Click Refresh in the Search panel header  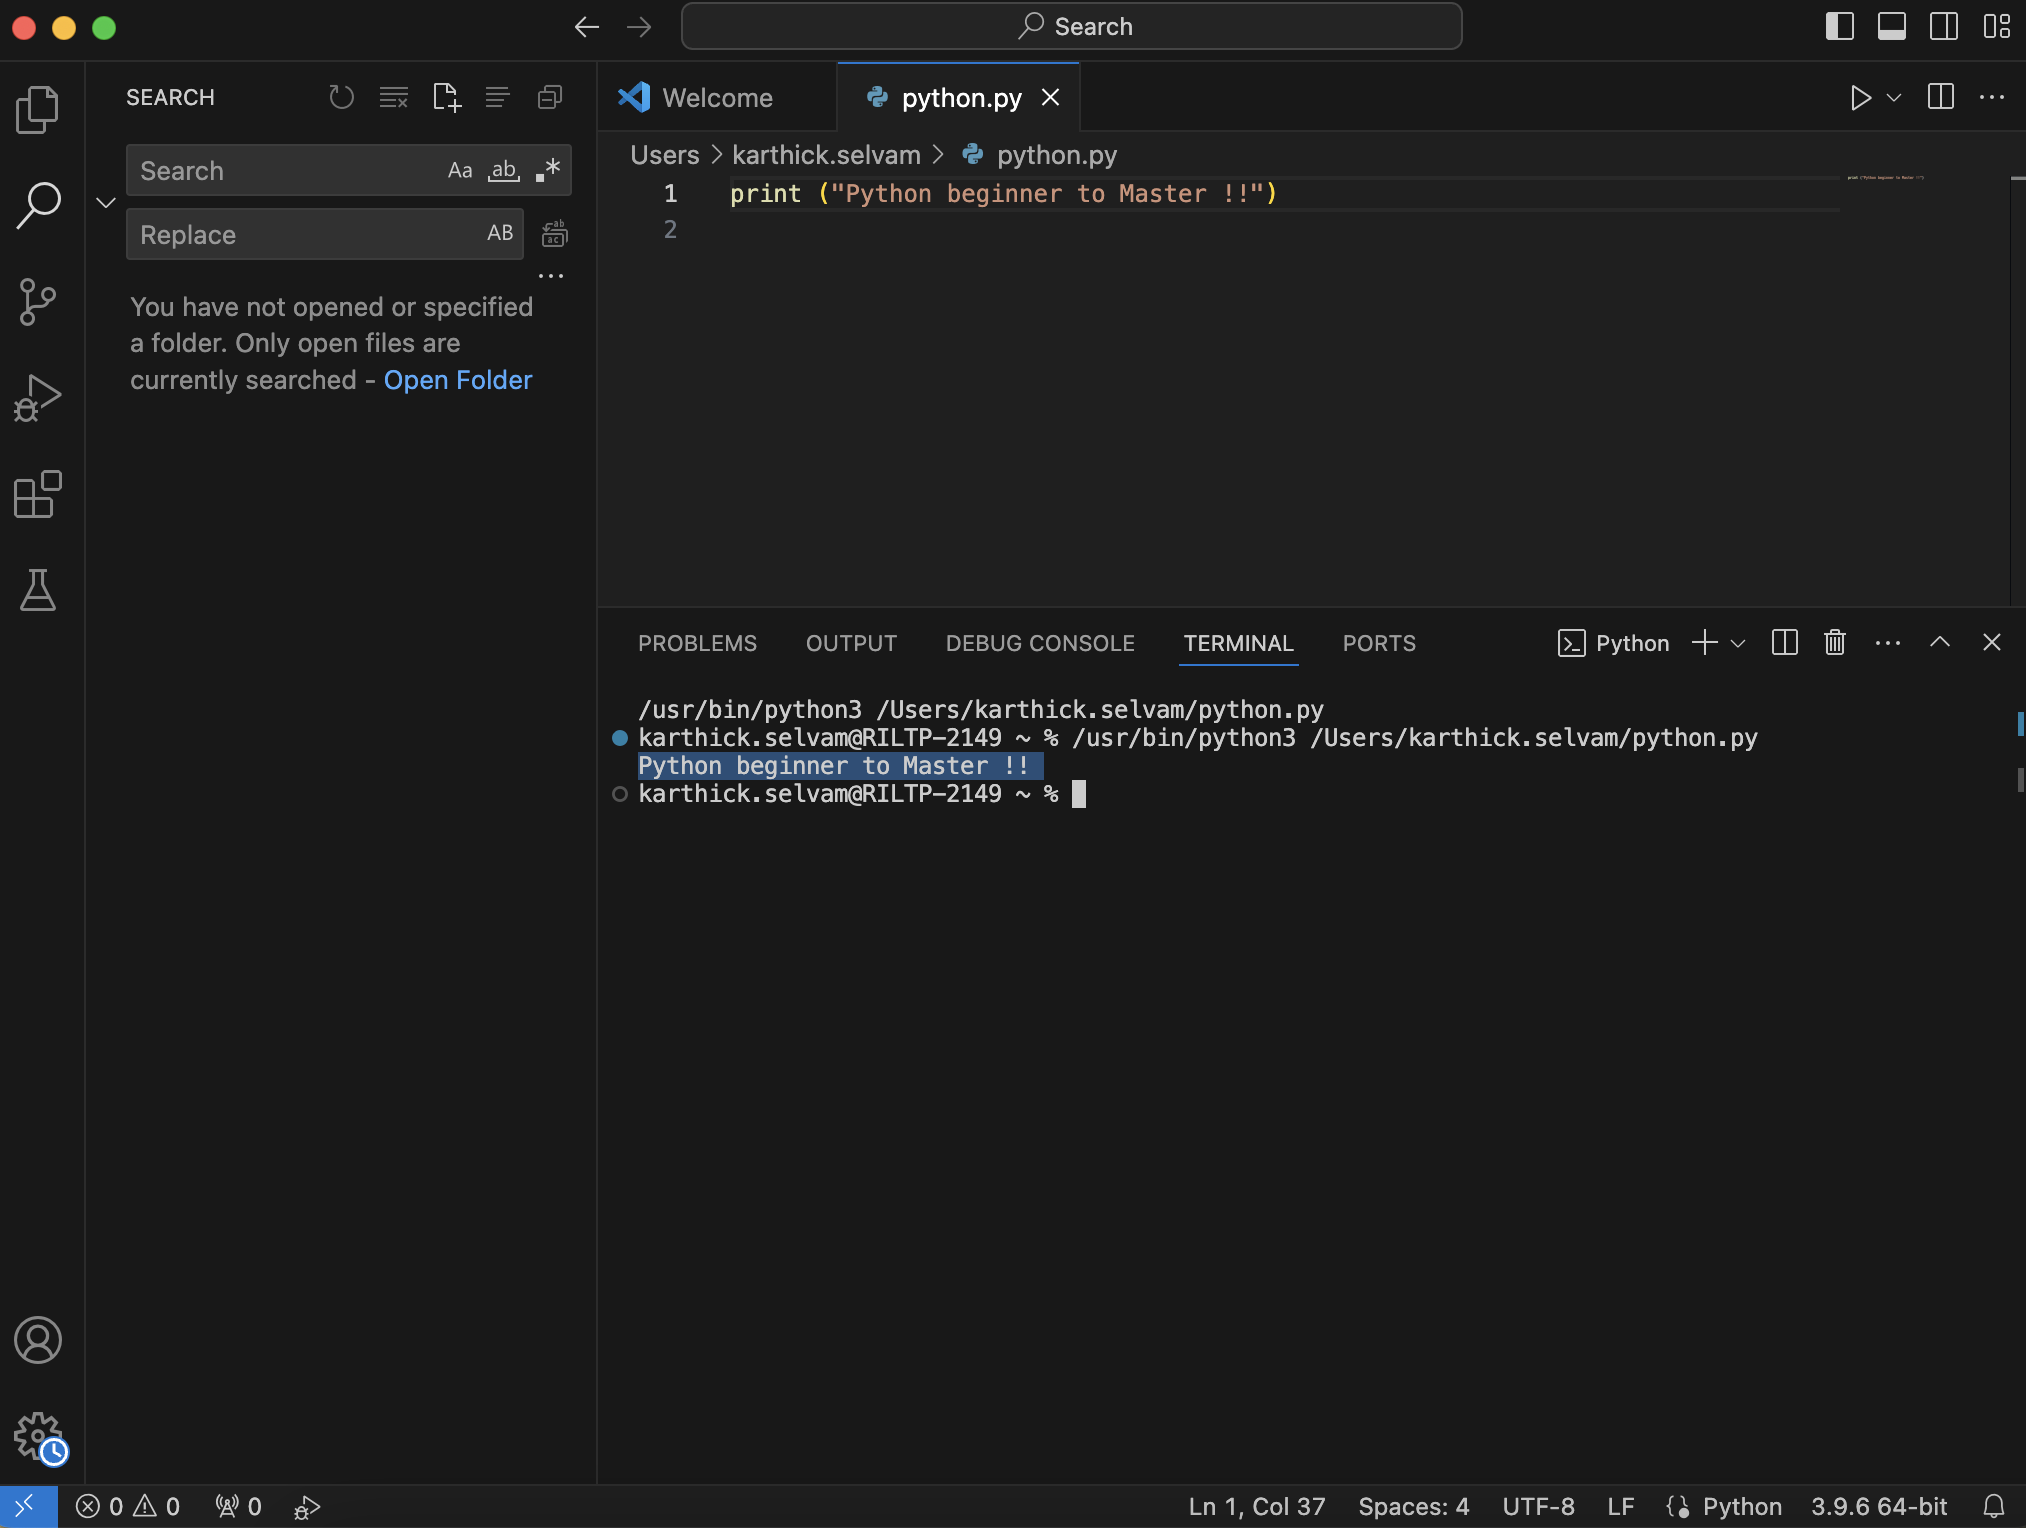coord(341,98)
